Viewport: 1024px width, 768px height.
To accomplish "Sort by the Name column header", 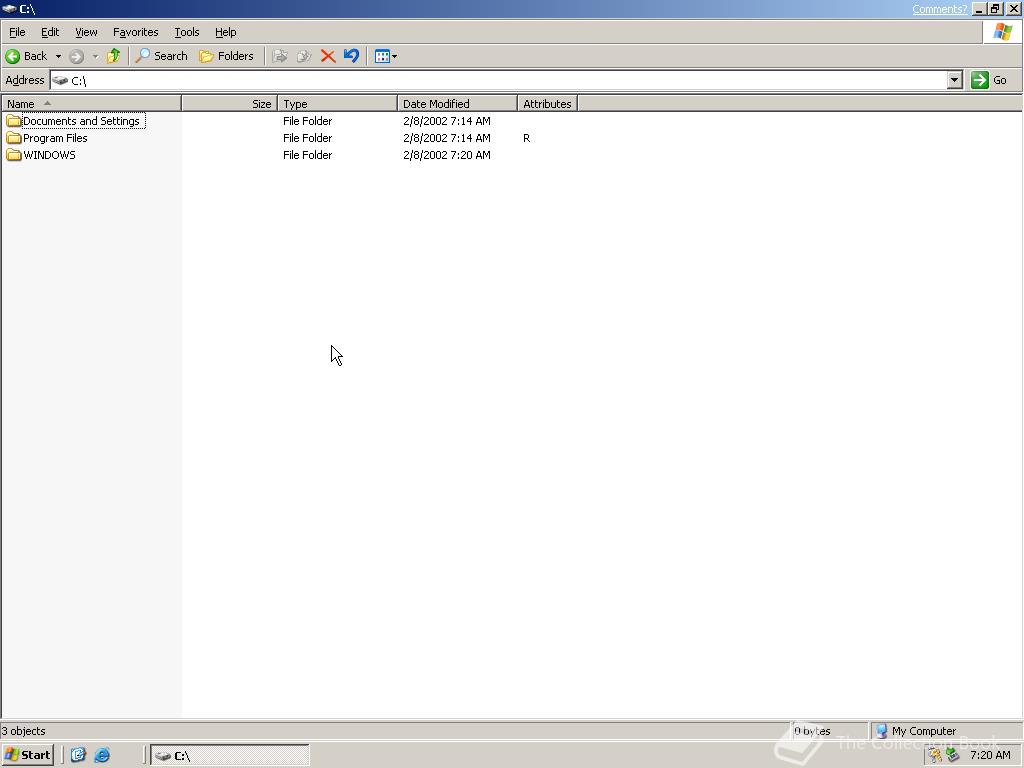I will pos(91,104).
